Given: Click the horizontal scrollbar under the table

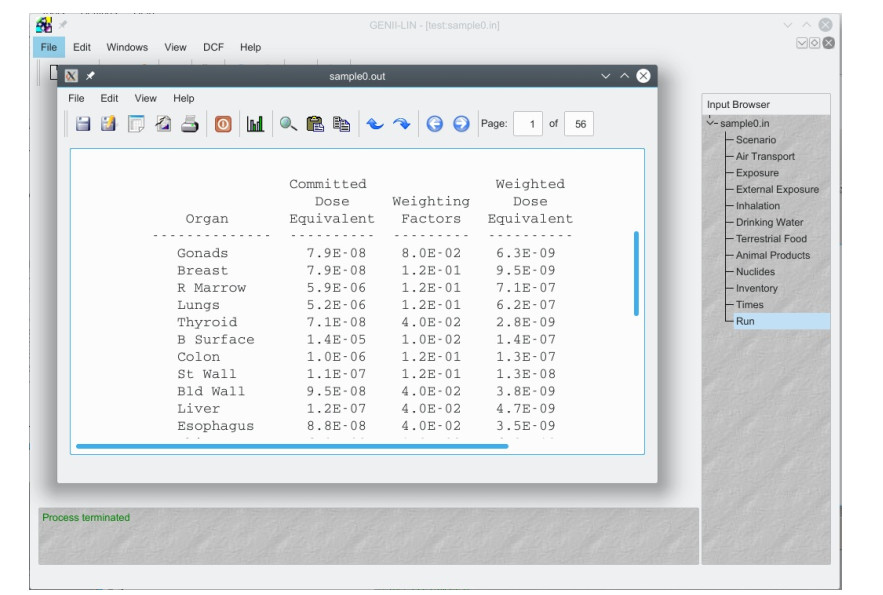Looking at the screenshot, I should point(291,446).
